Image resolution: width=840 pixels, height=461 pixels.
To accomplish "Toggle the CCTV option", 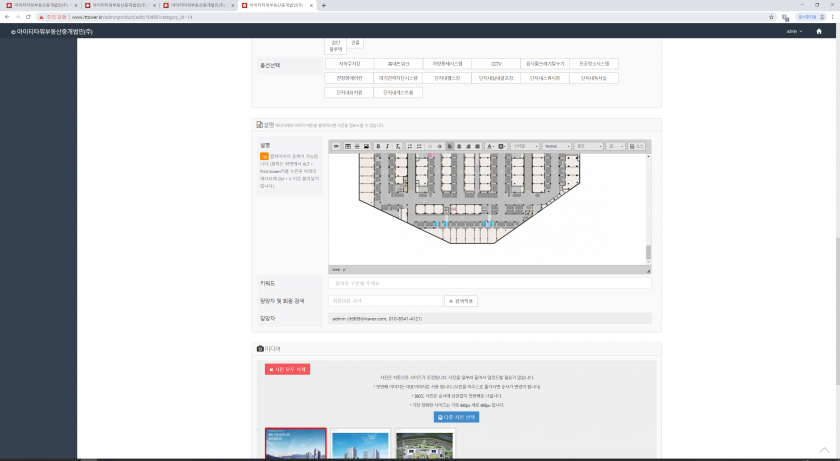I will tap(496, 63).
